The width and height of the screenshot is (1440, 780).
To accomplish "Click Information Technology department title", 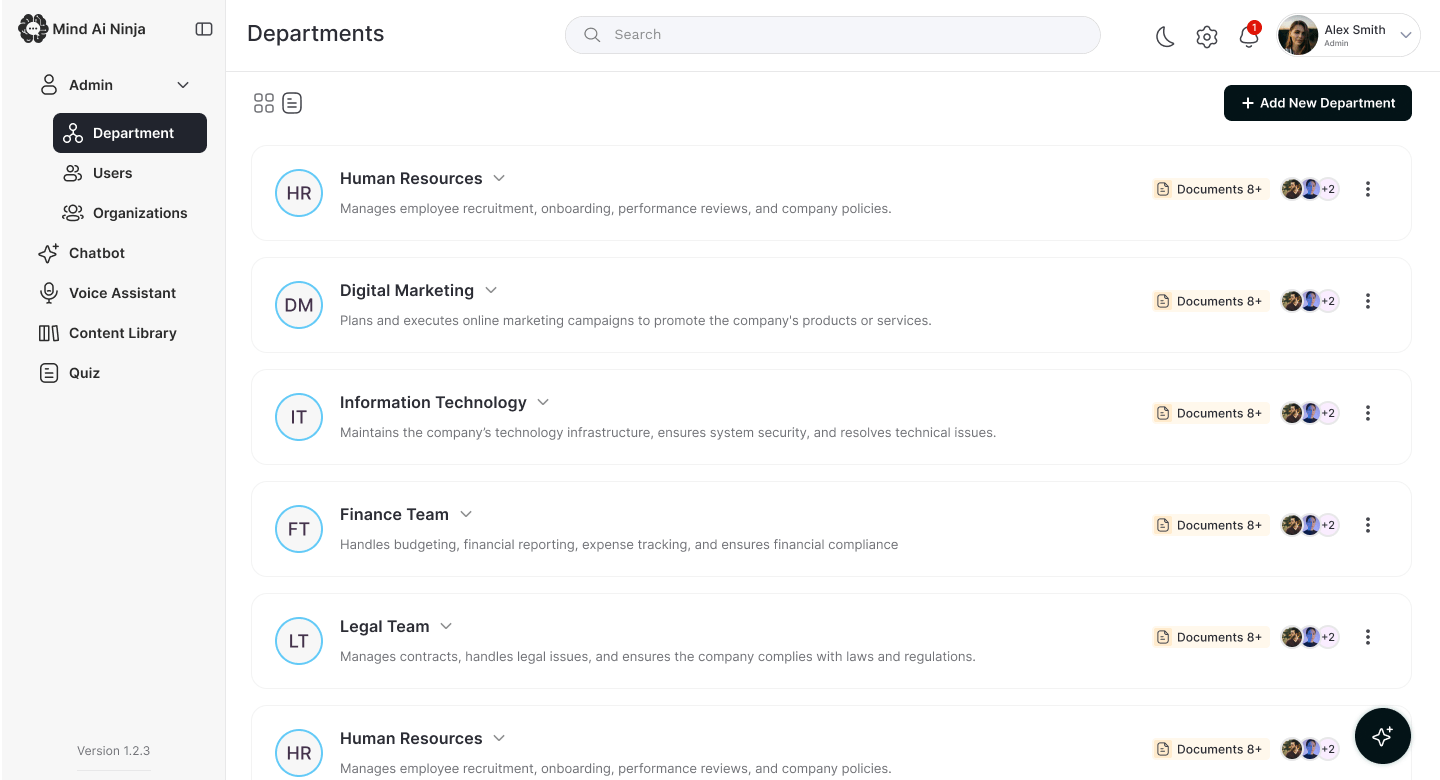I will [x=433, y=402].
